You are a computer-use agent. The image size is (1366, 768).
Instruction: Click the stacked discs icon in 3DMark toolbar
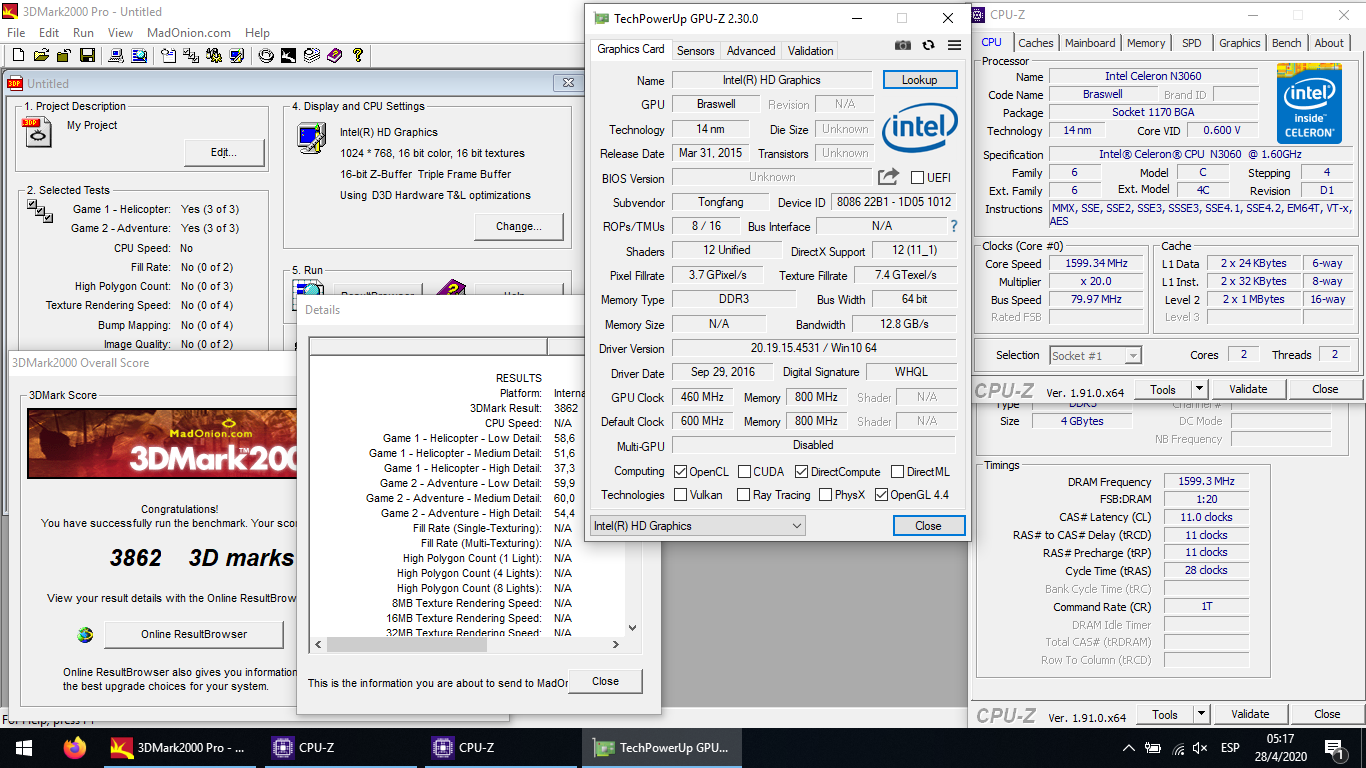tap(311, 55)
